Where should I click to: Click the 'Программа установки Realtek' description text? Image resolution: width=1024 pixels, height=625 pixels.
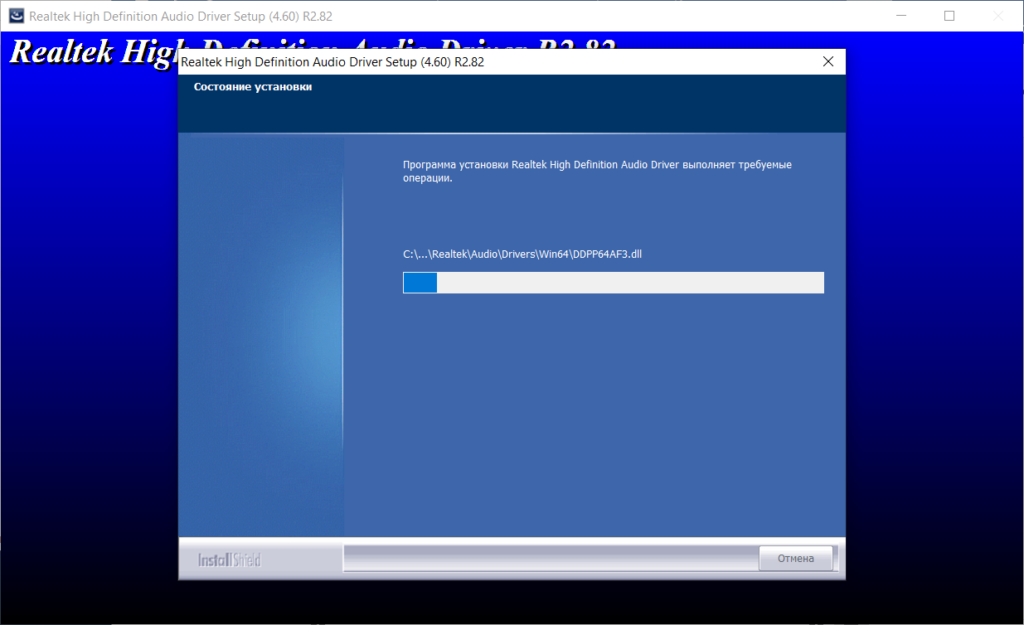coord(597,171)
